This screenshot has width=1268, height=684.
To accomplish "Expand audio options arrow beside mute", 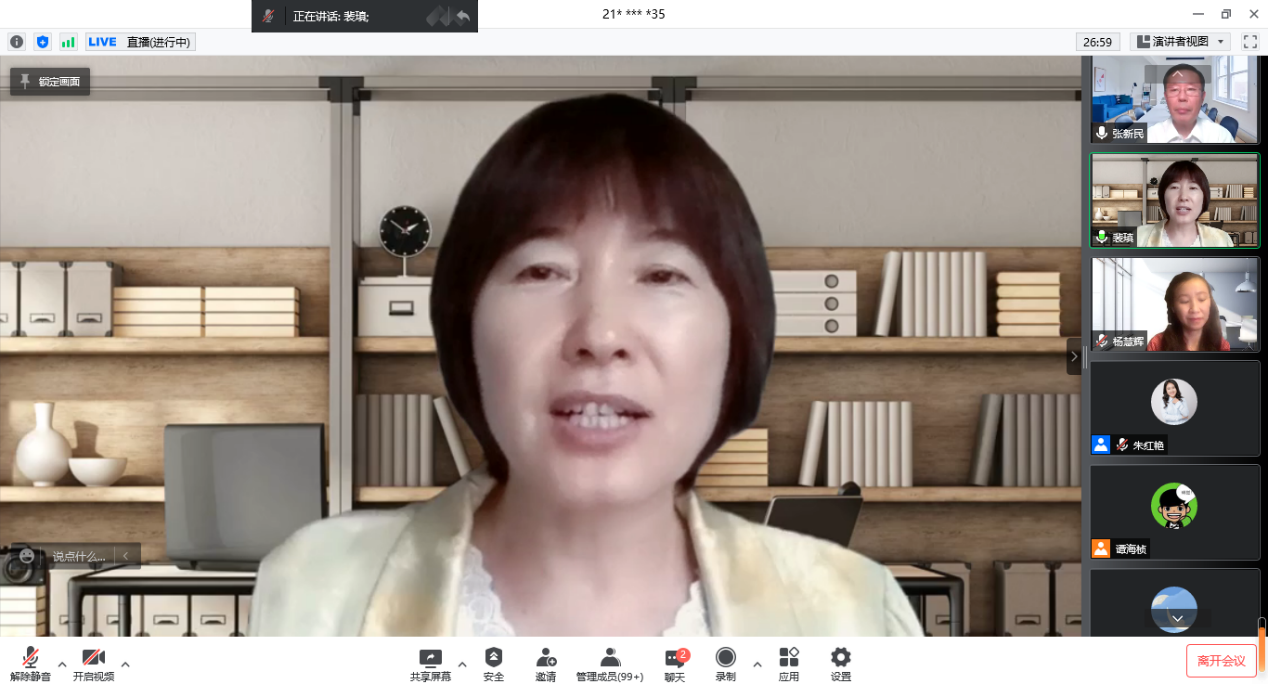I will click(62, 663).
